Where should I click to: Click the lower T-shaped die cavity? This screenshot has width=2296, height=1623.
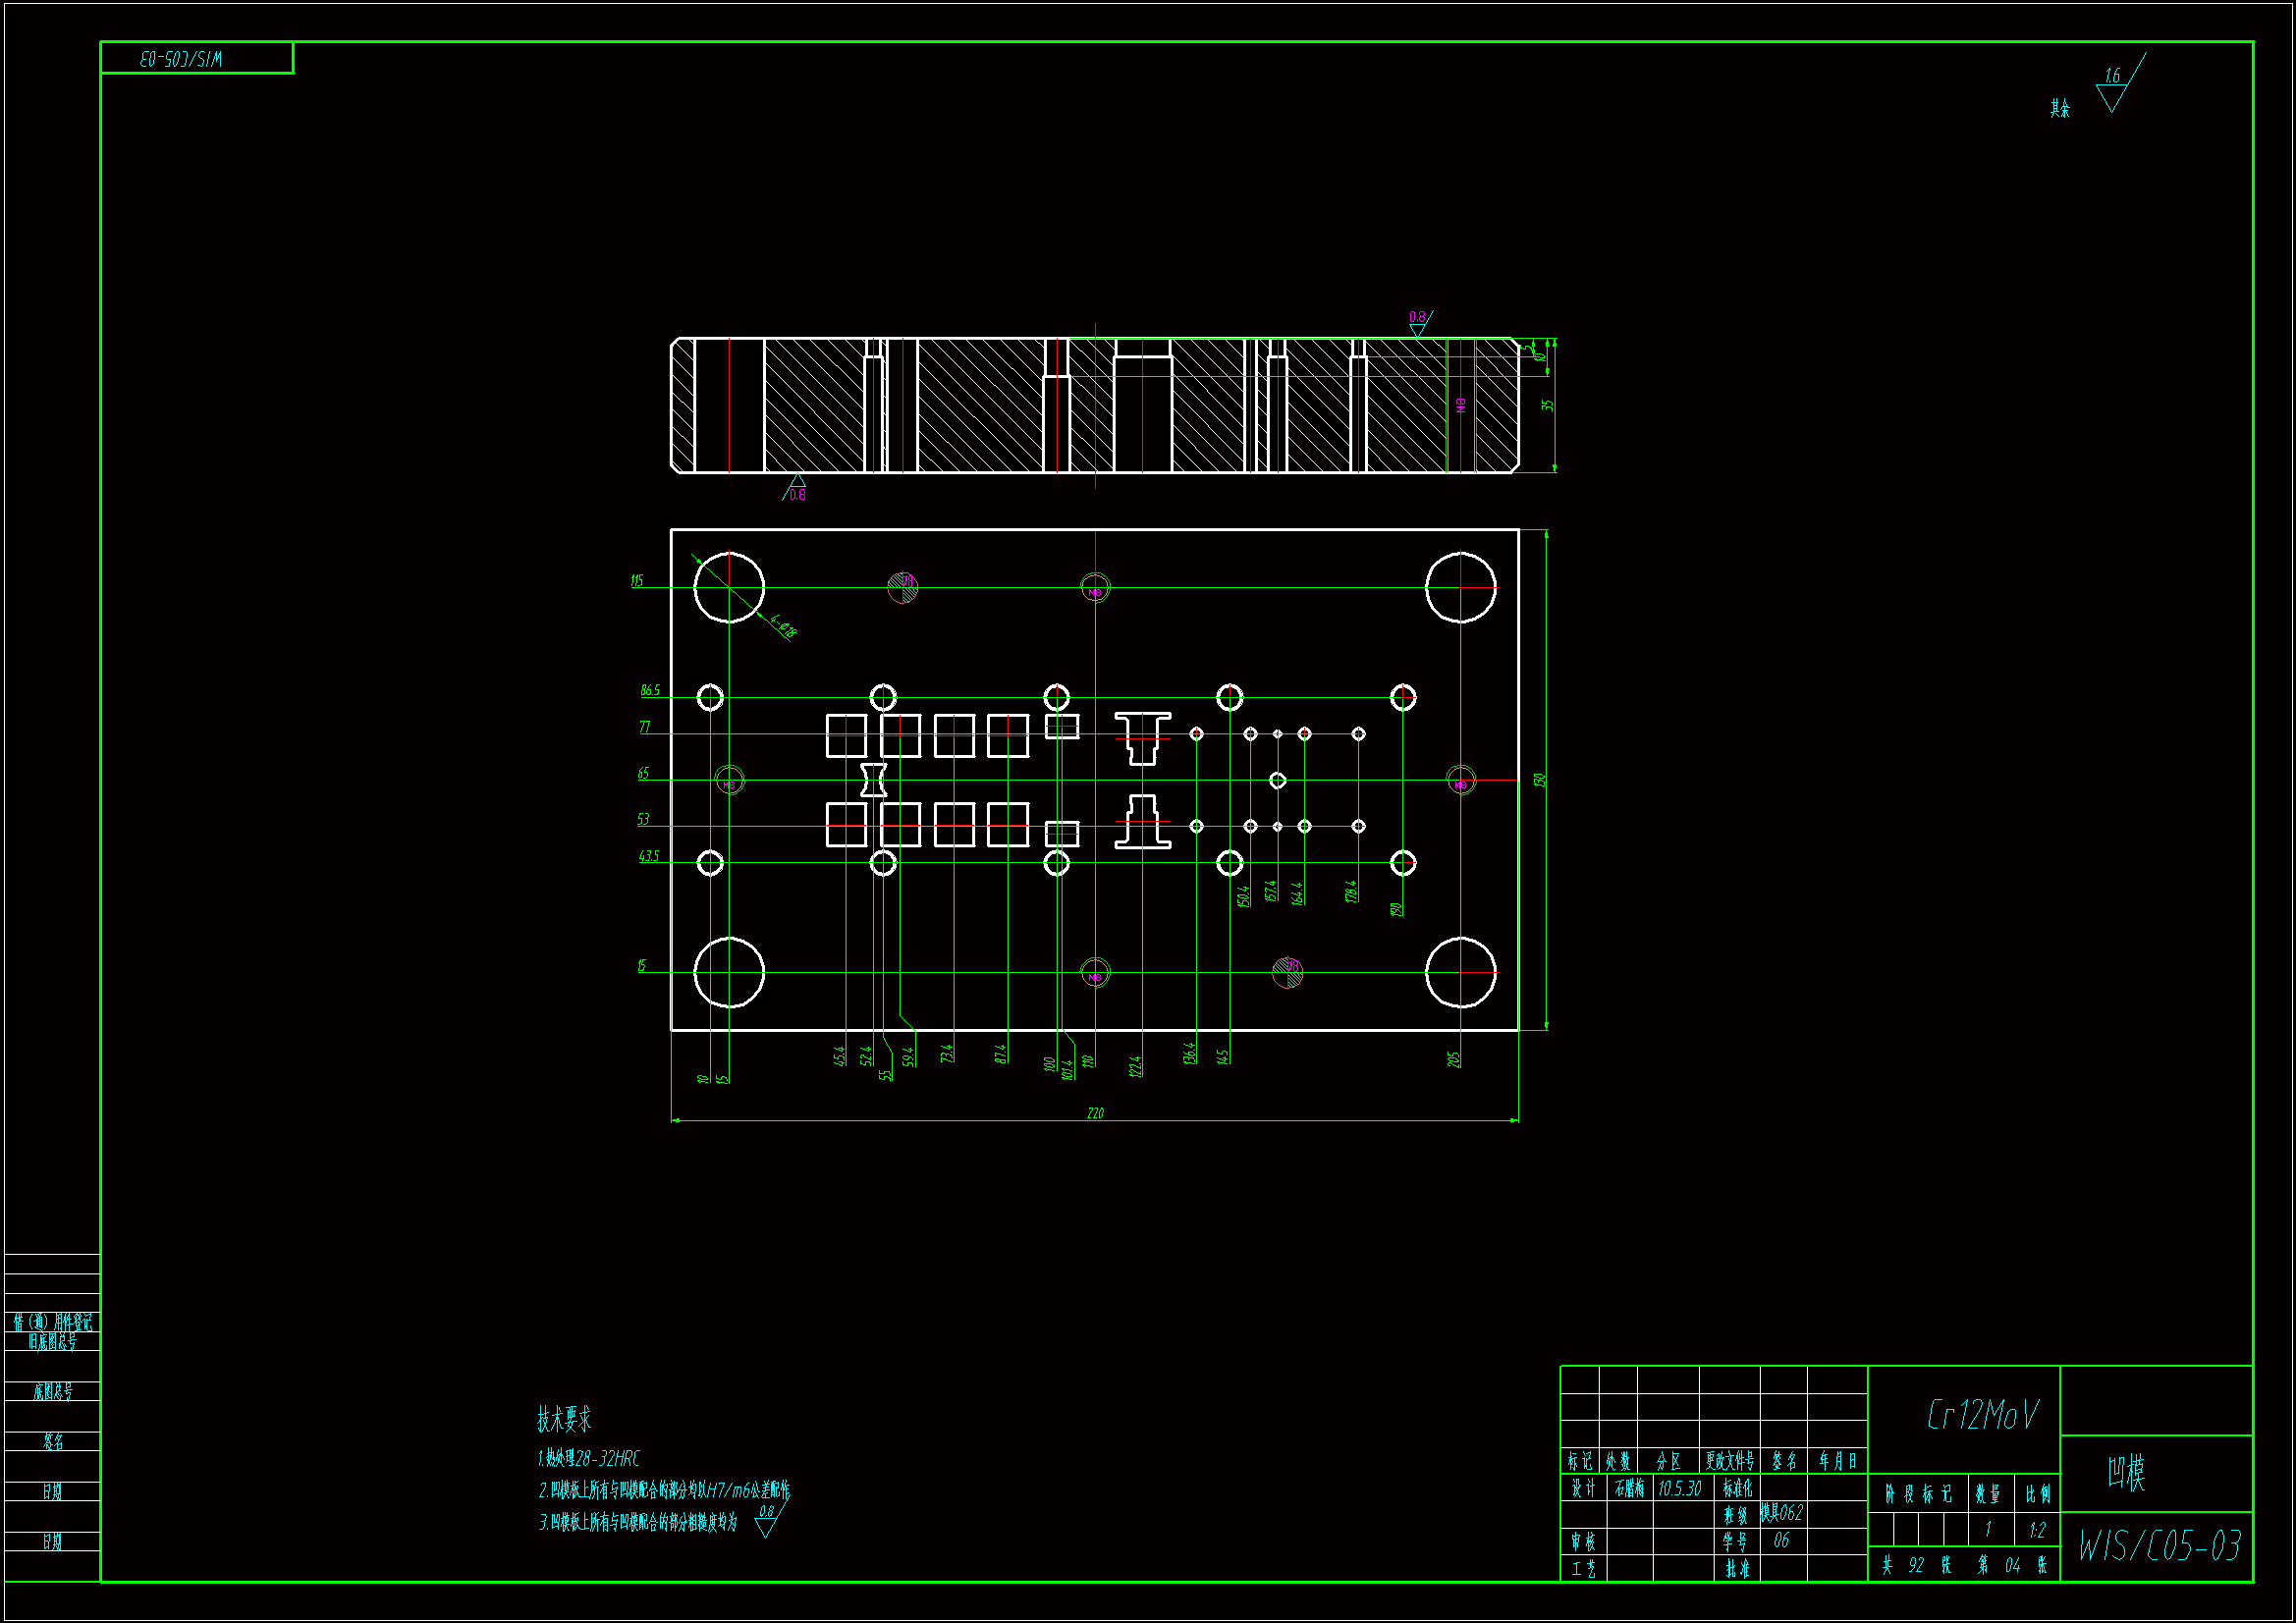point(1142,822)
